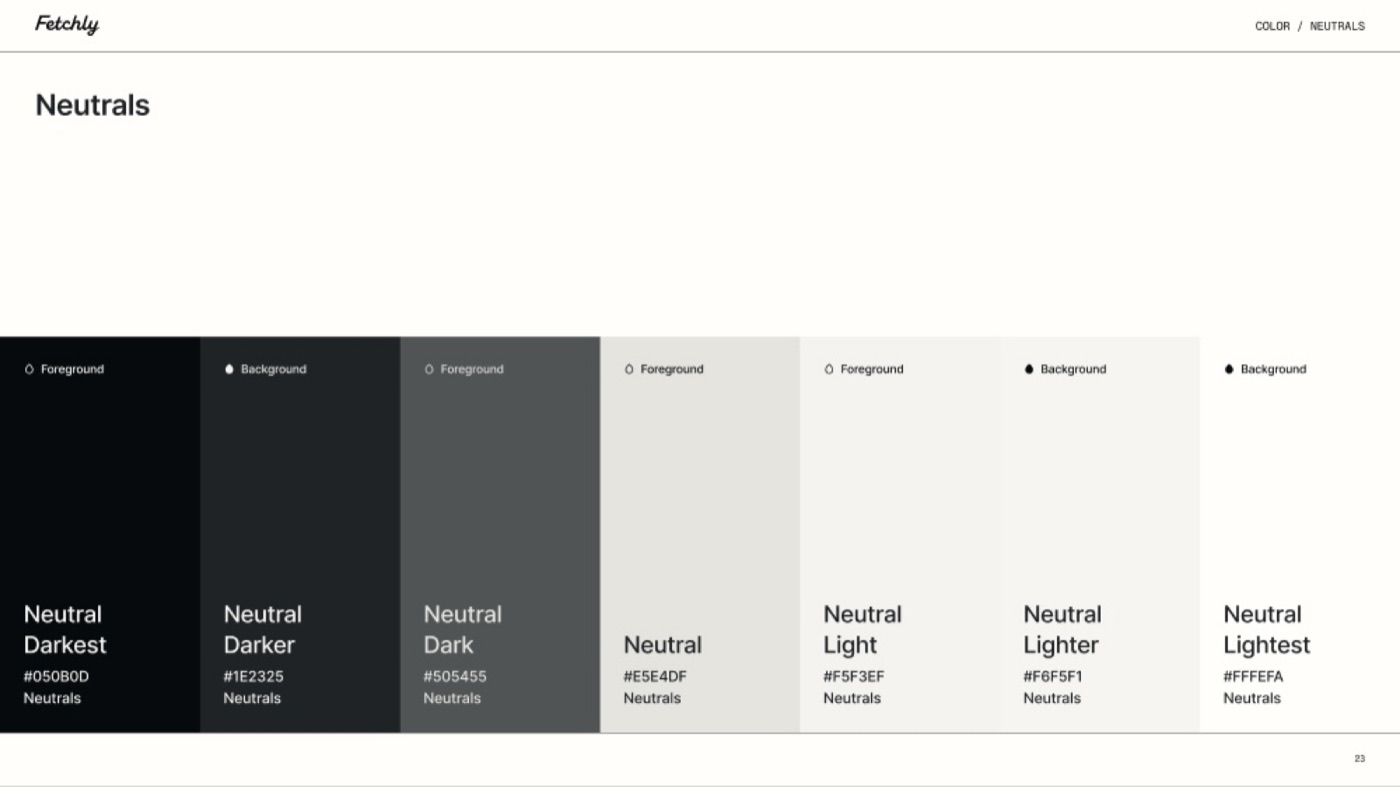Select the "Neutral Lightest" color name

pos(1267,629)
